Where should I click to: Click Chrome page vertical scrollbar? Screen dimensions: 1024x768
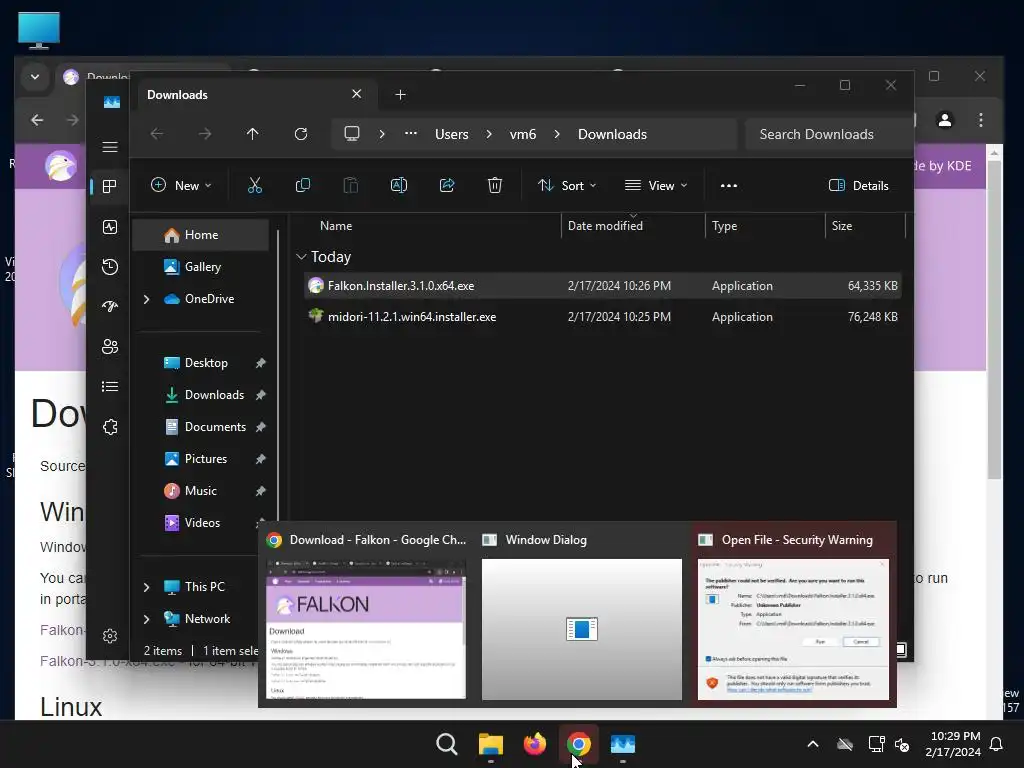994,320
